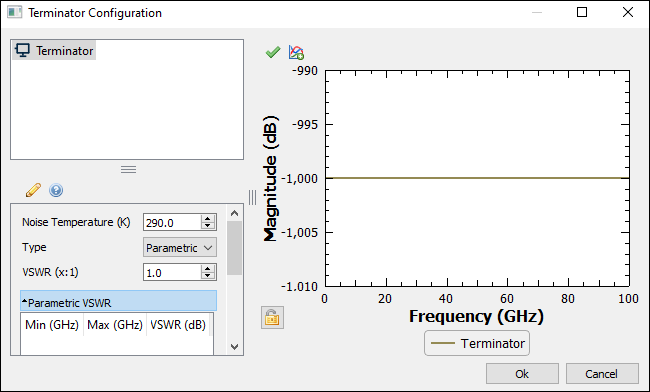
Task: Decrease VSWR value with down arrow
Action: [208, 276]
